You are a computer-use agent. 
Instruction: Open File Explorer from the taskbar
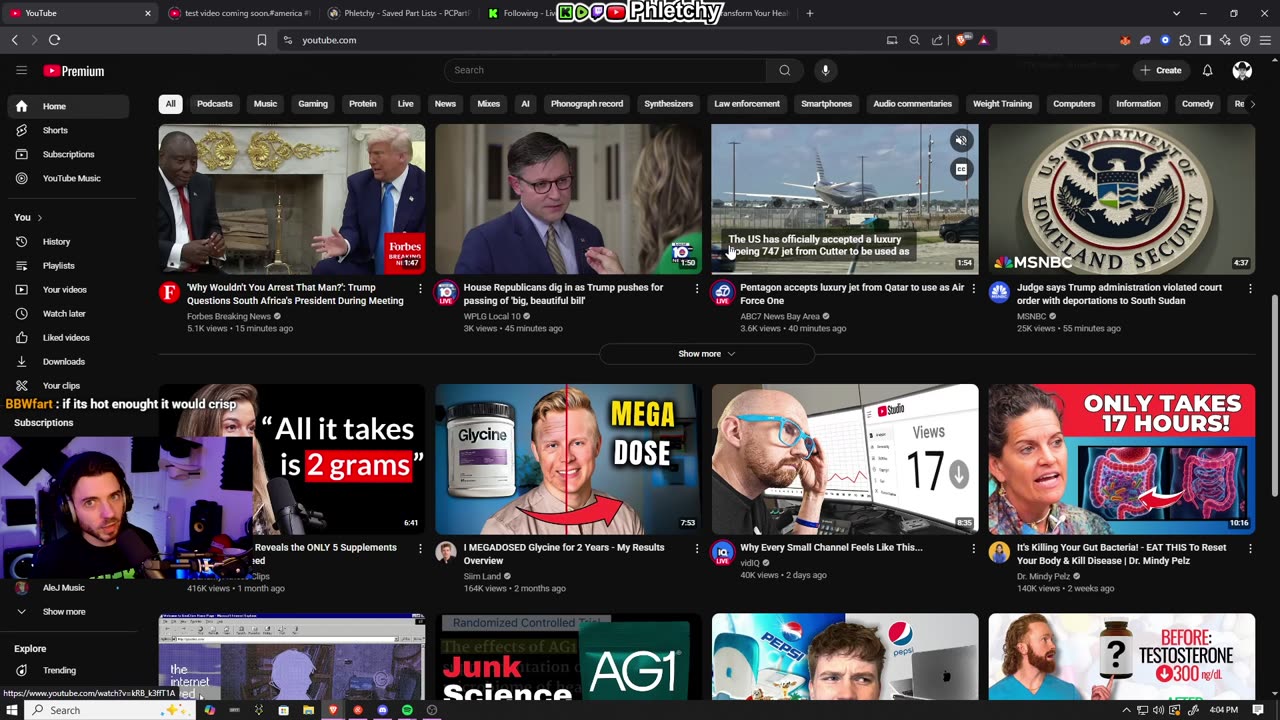[308, 710]
